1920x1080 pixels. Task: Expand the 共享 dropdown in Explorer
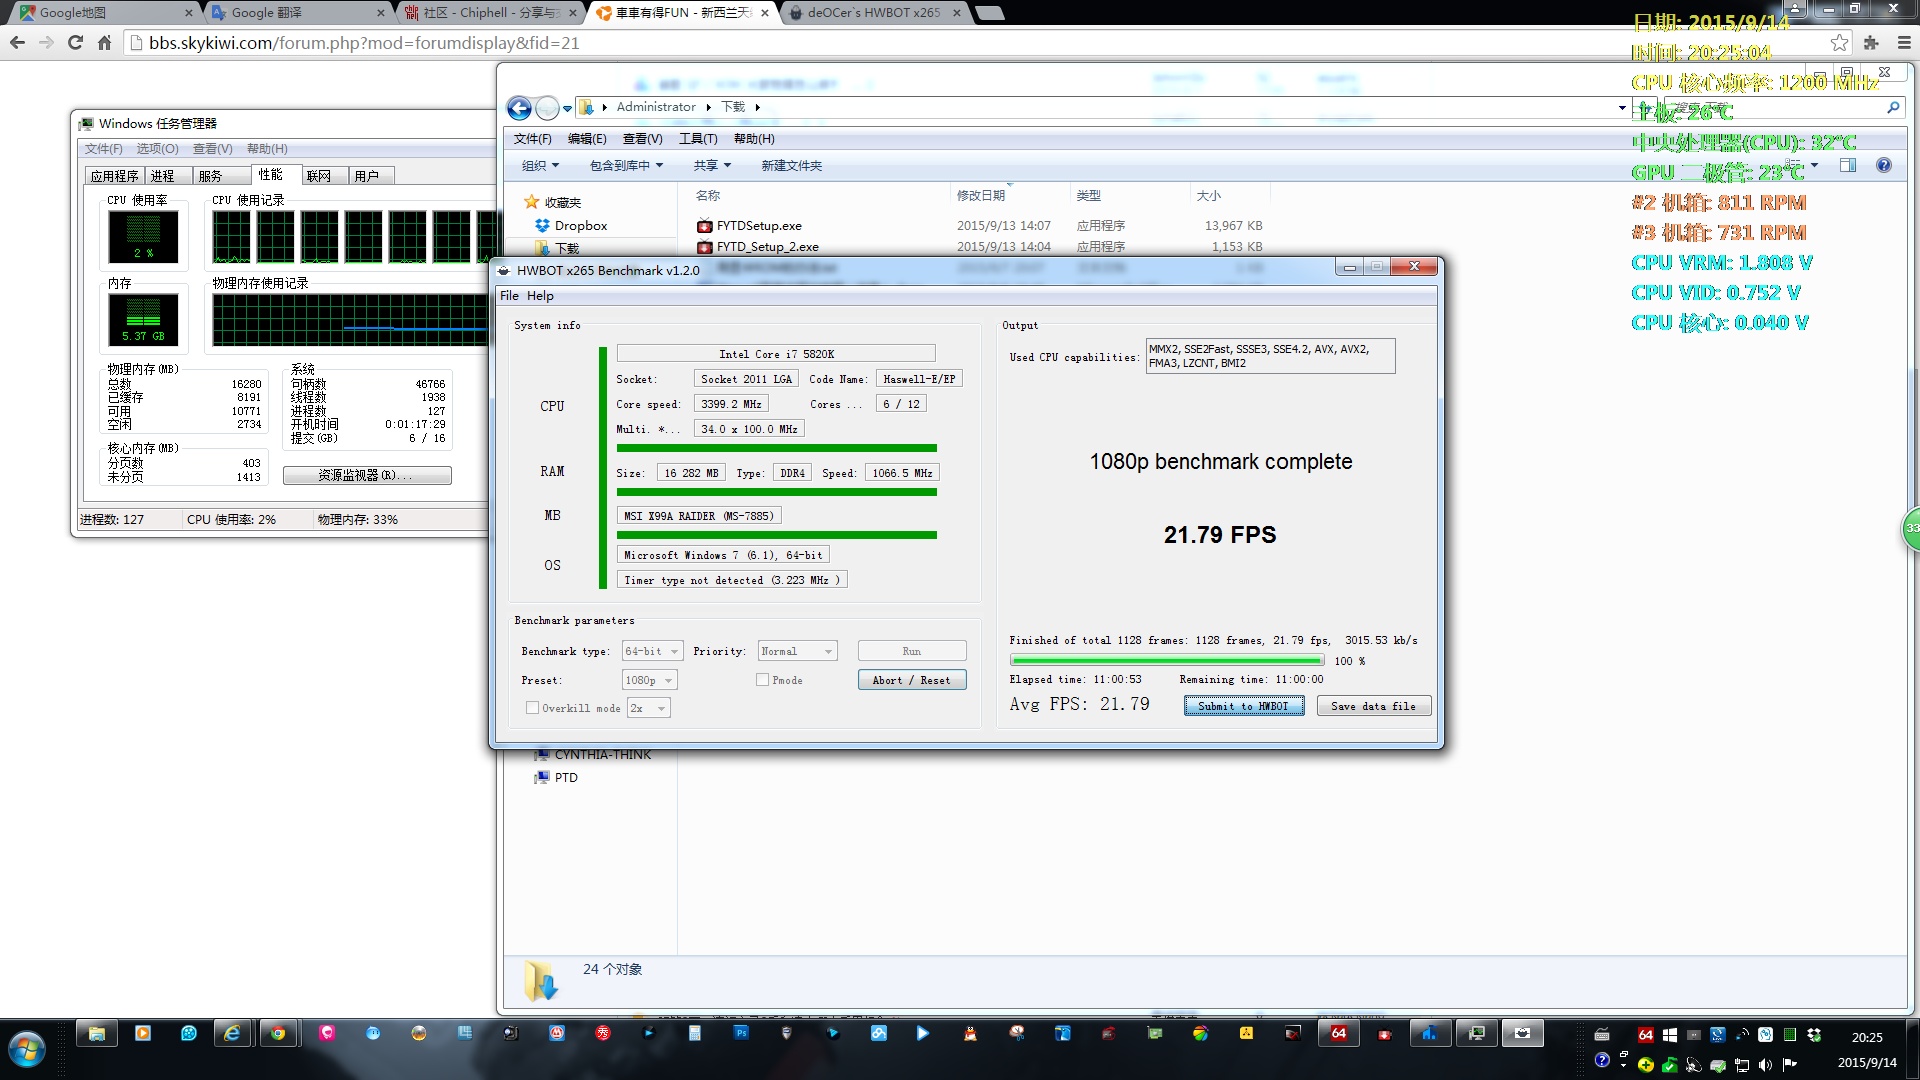712,166
